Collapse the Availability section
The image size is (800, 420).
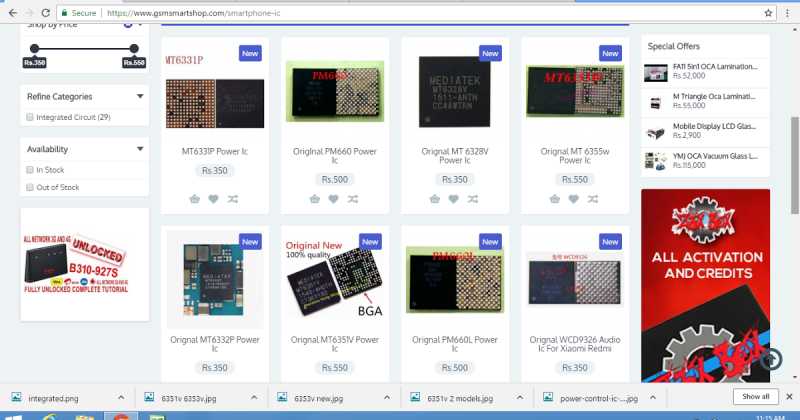(140, 149)
